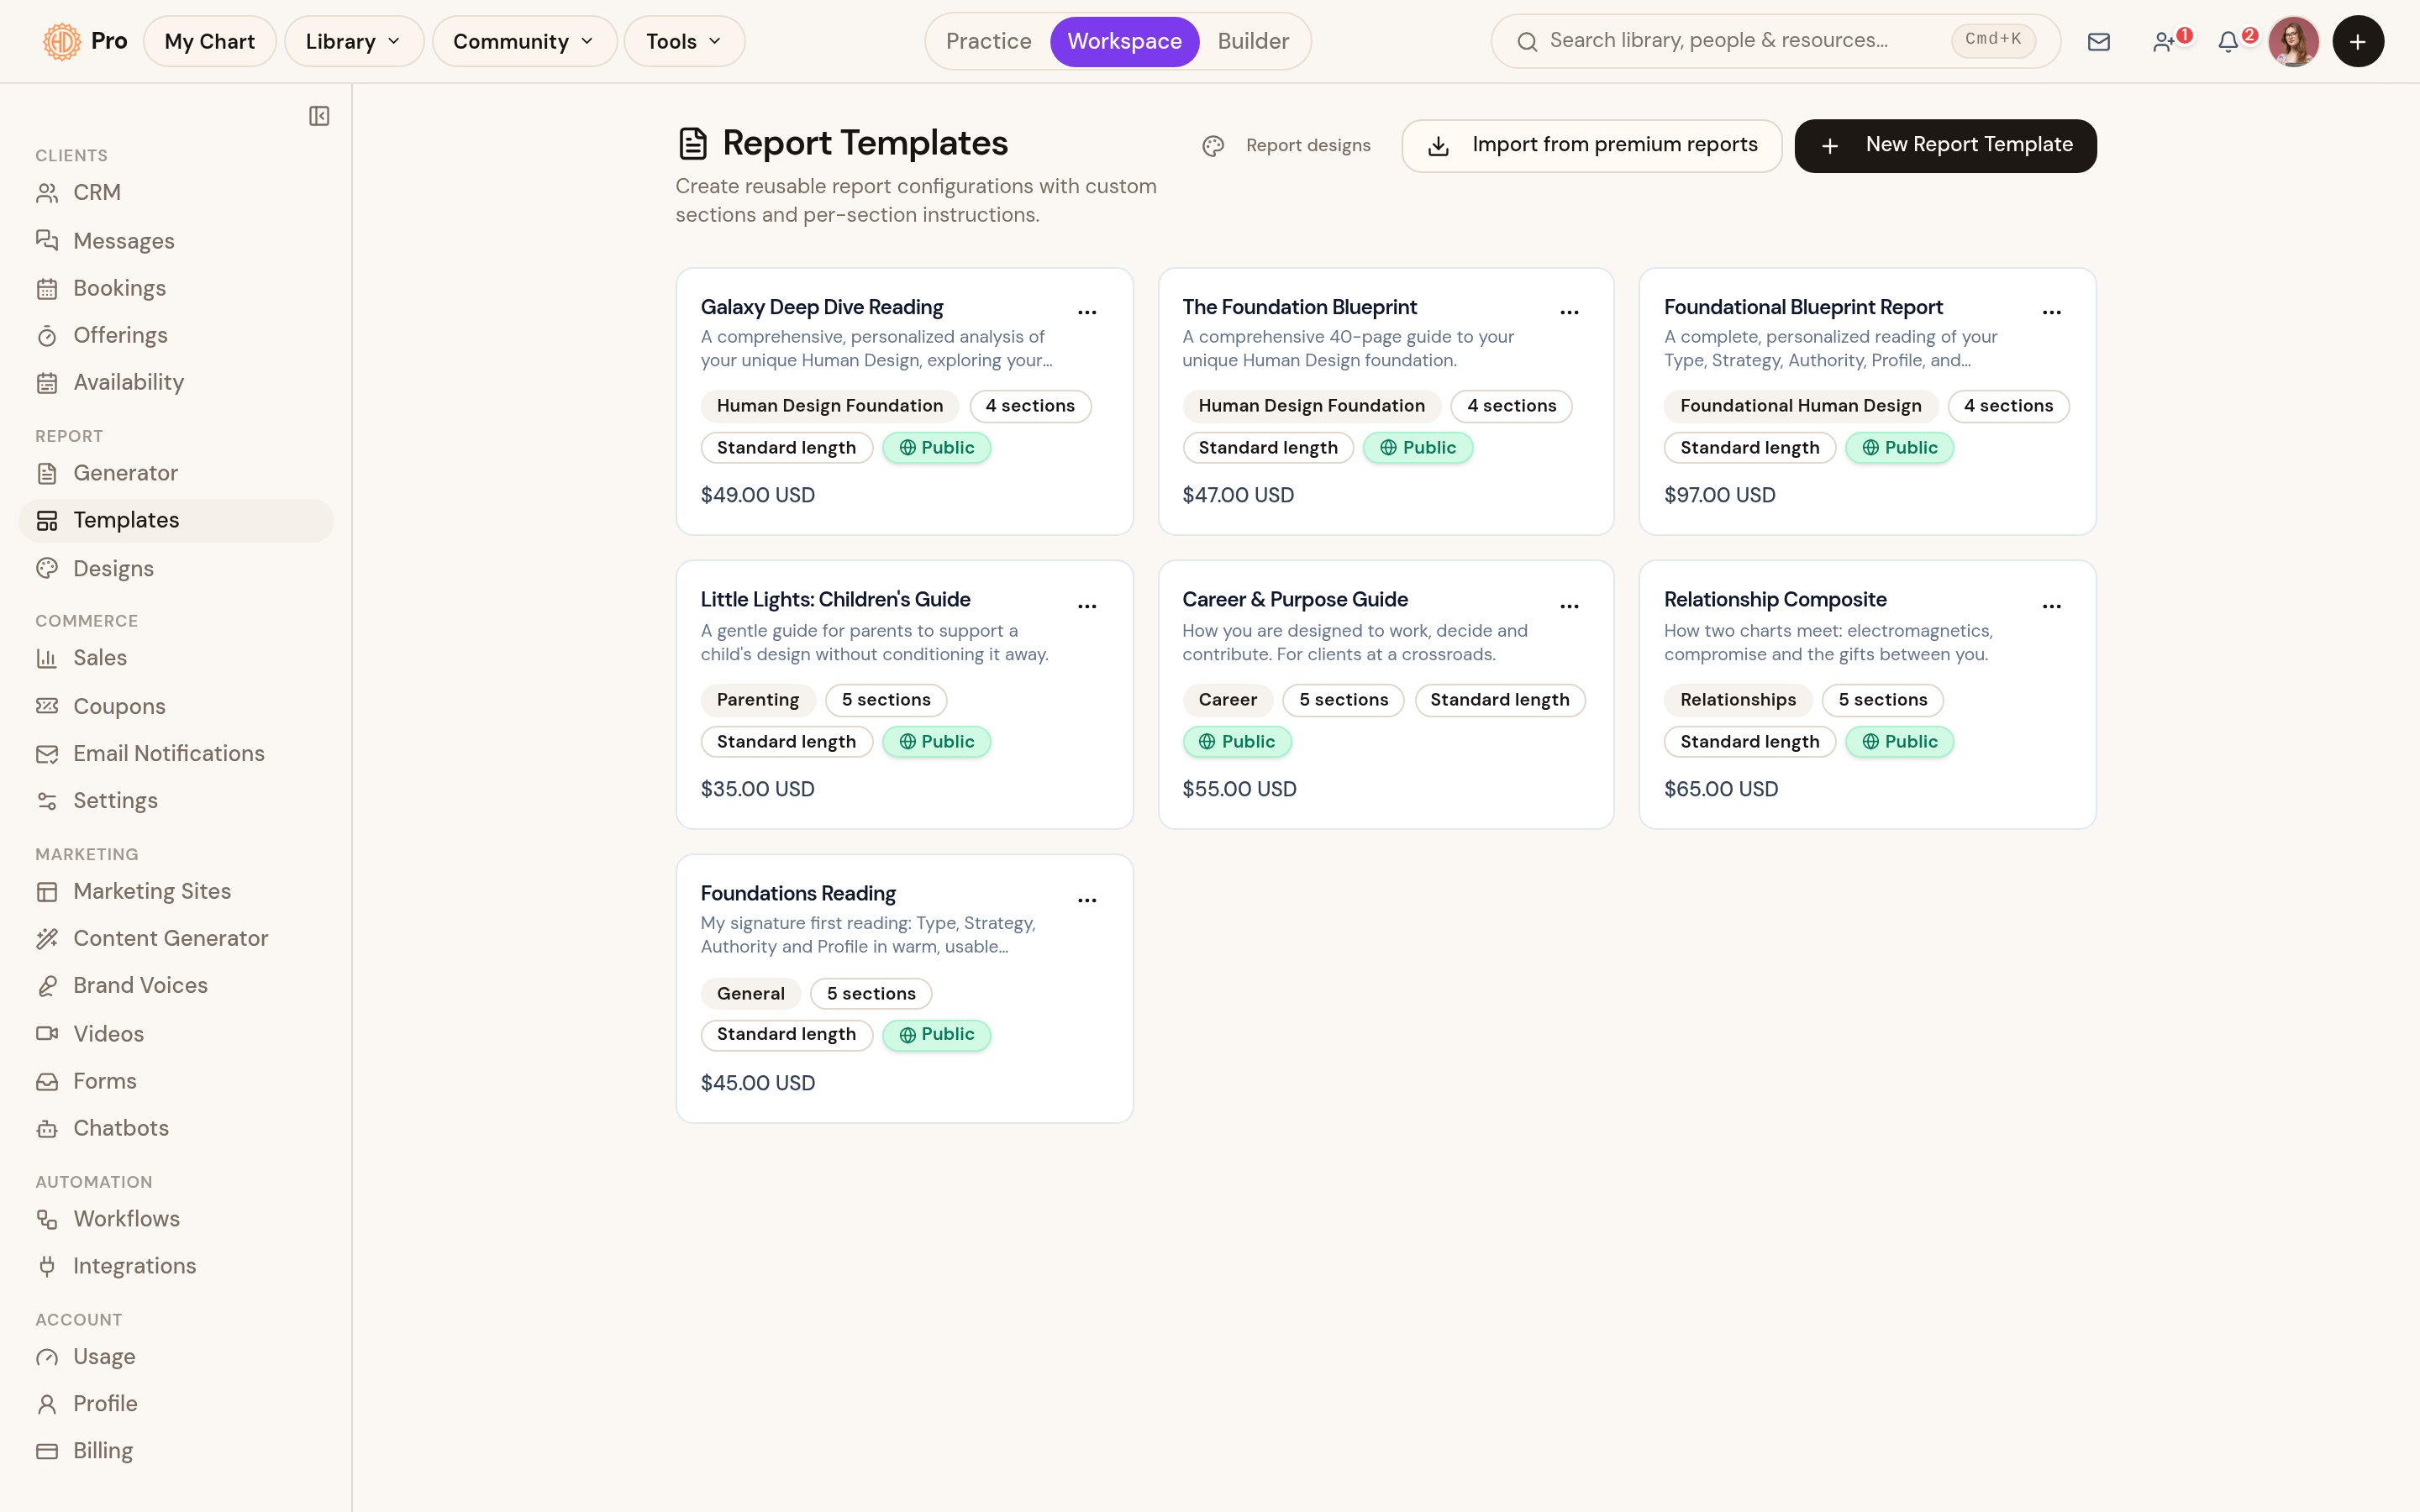This screenshot has height=1512, width=2420.
Task: Open Report designs palette link
Action: point(1286,146)
